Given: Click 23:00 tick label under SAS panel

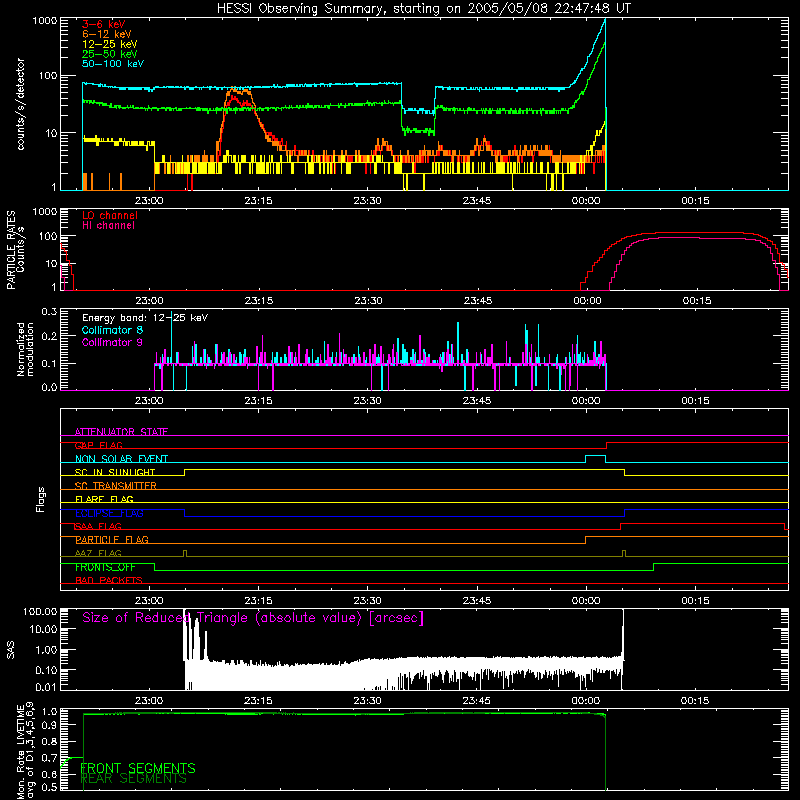Looking at the screenshot, I should tap(149, 701).
